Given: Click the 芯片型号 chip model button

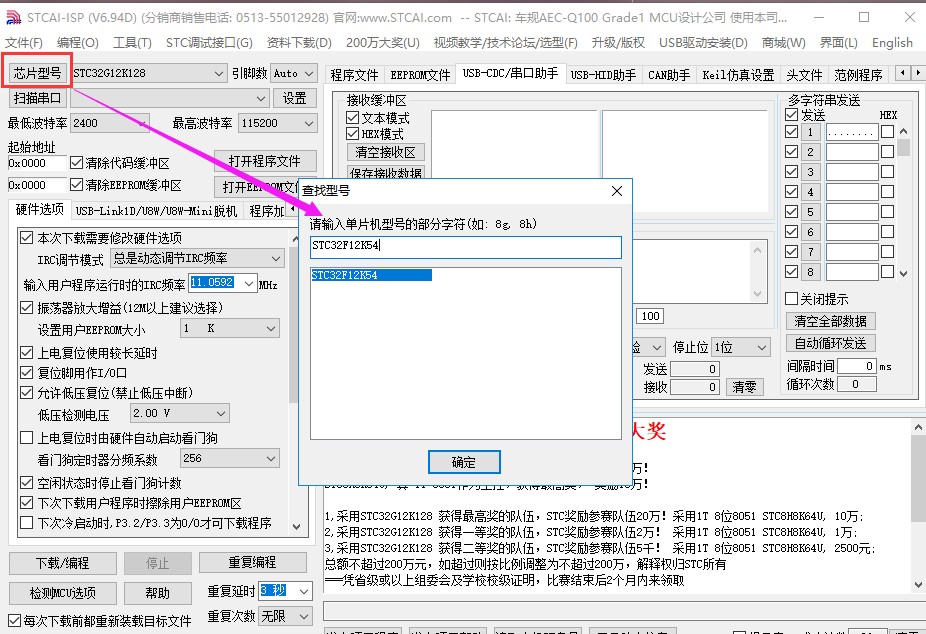Looking at the screenshot, I should [37, 73].
